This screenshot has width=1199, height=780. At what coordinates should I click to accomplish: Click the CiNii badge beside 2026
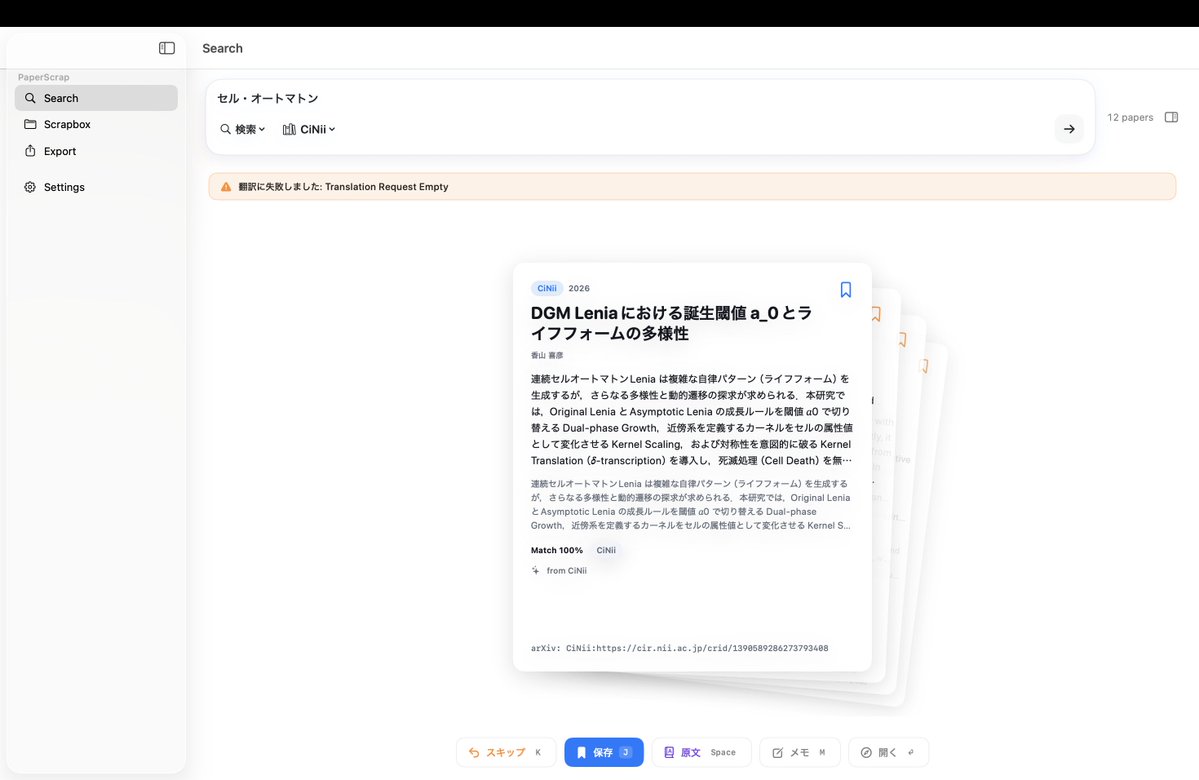tap(547, 288)
